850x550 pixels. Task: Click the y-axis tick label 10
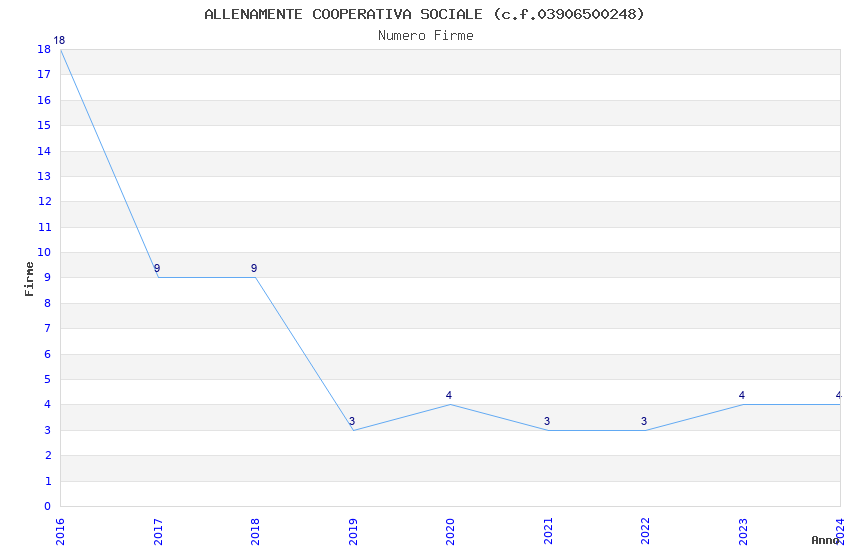click(44, 253)
